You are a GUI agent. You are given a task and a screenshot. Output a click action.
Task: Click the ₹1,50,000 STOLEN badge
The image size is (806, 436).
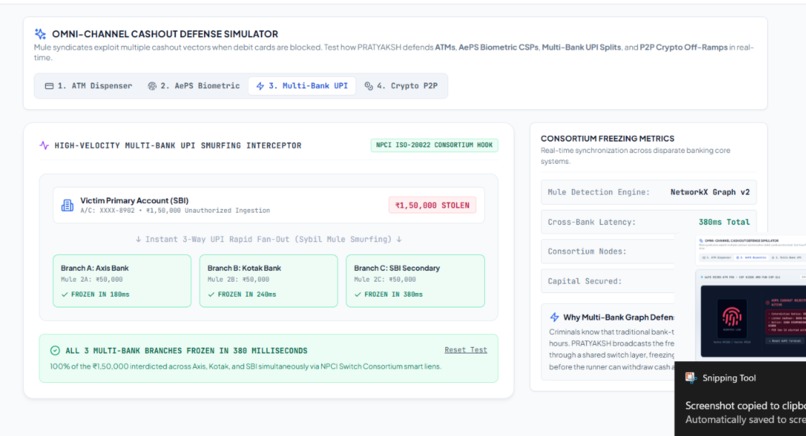pyautogui.click(x=432, y=205)
